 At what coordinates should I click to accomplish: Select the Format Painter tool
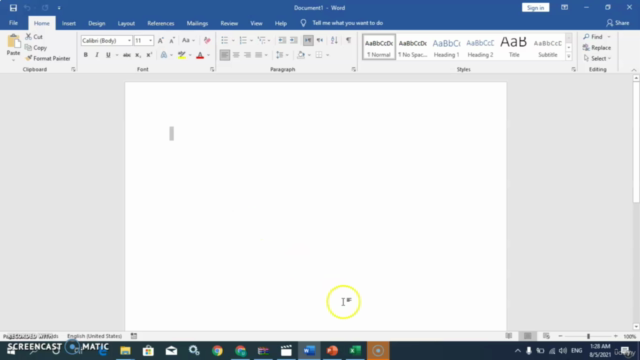pyautogui.click(x=48, y=58)
